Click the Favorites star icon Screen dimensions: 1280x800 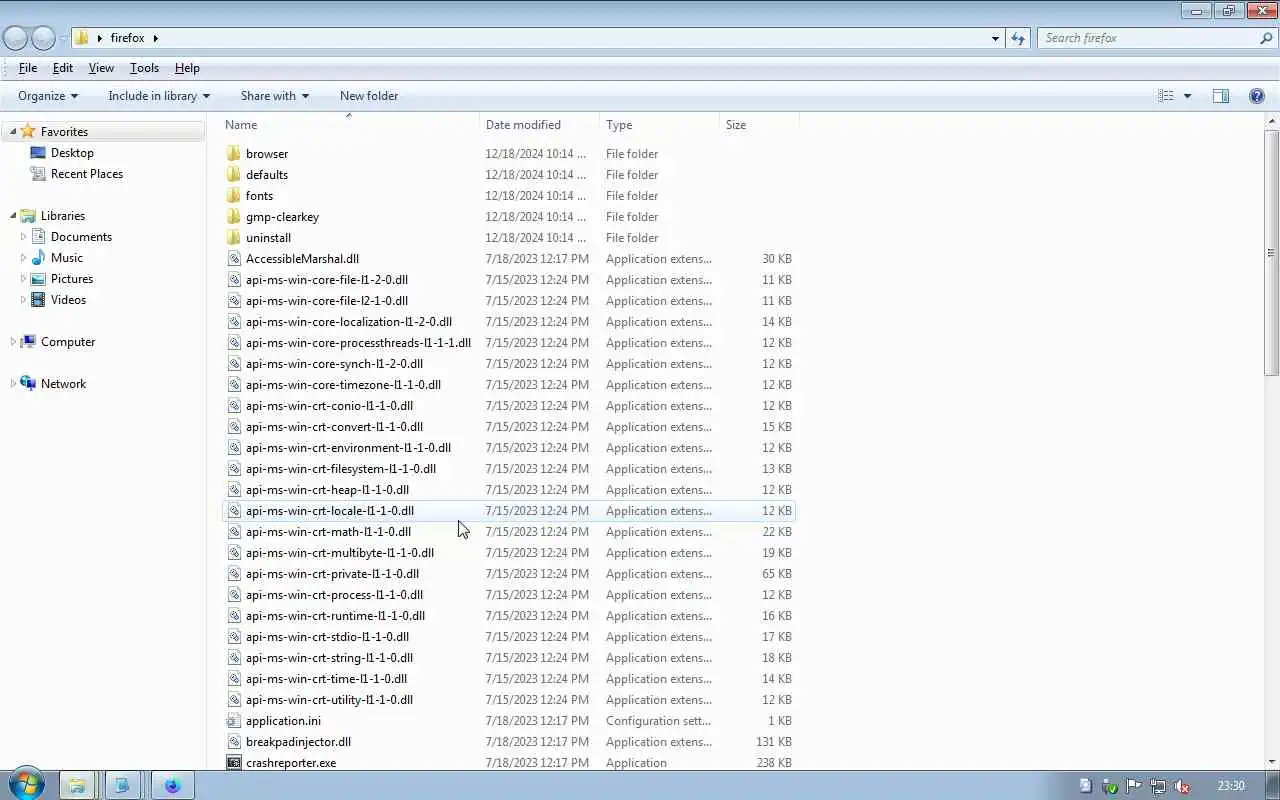click(28, 131)
